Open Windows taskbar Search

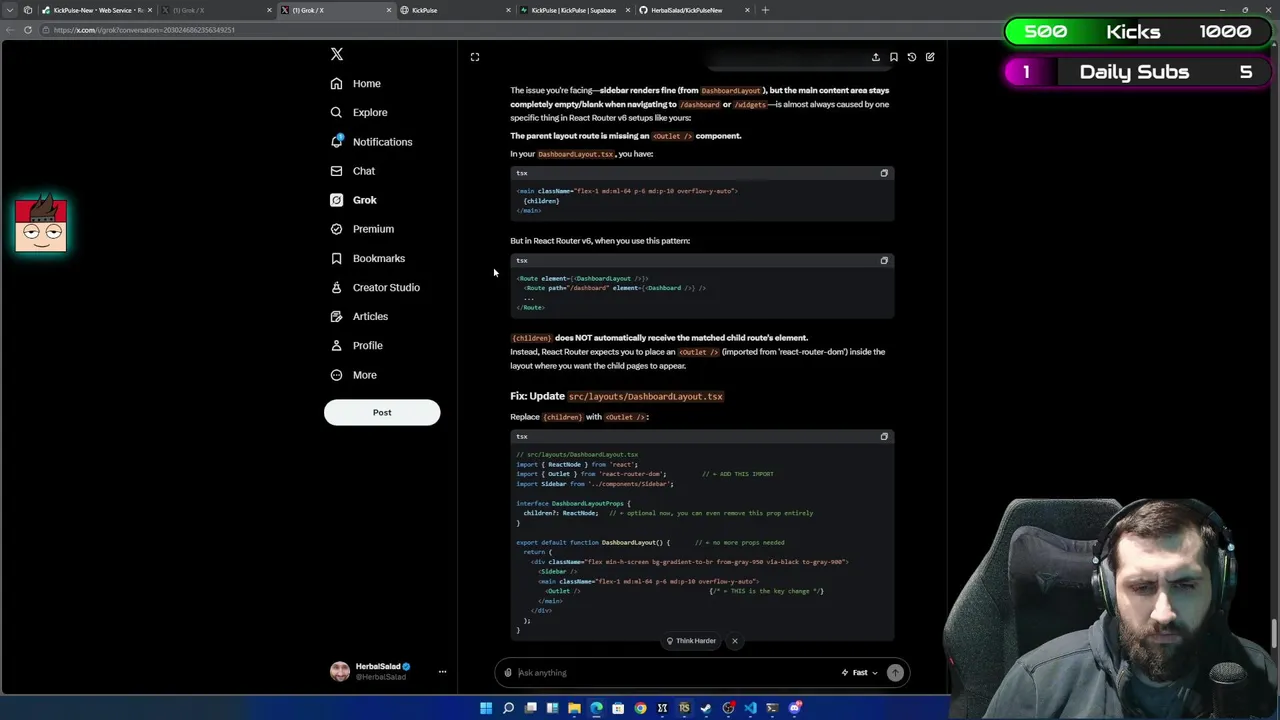(508, 708)
